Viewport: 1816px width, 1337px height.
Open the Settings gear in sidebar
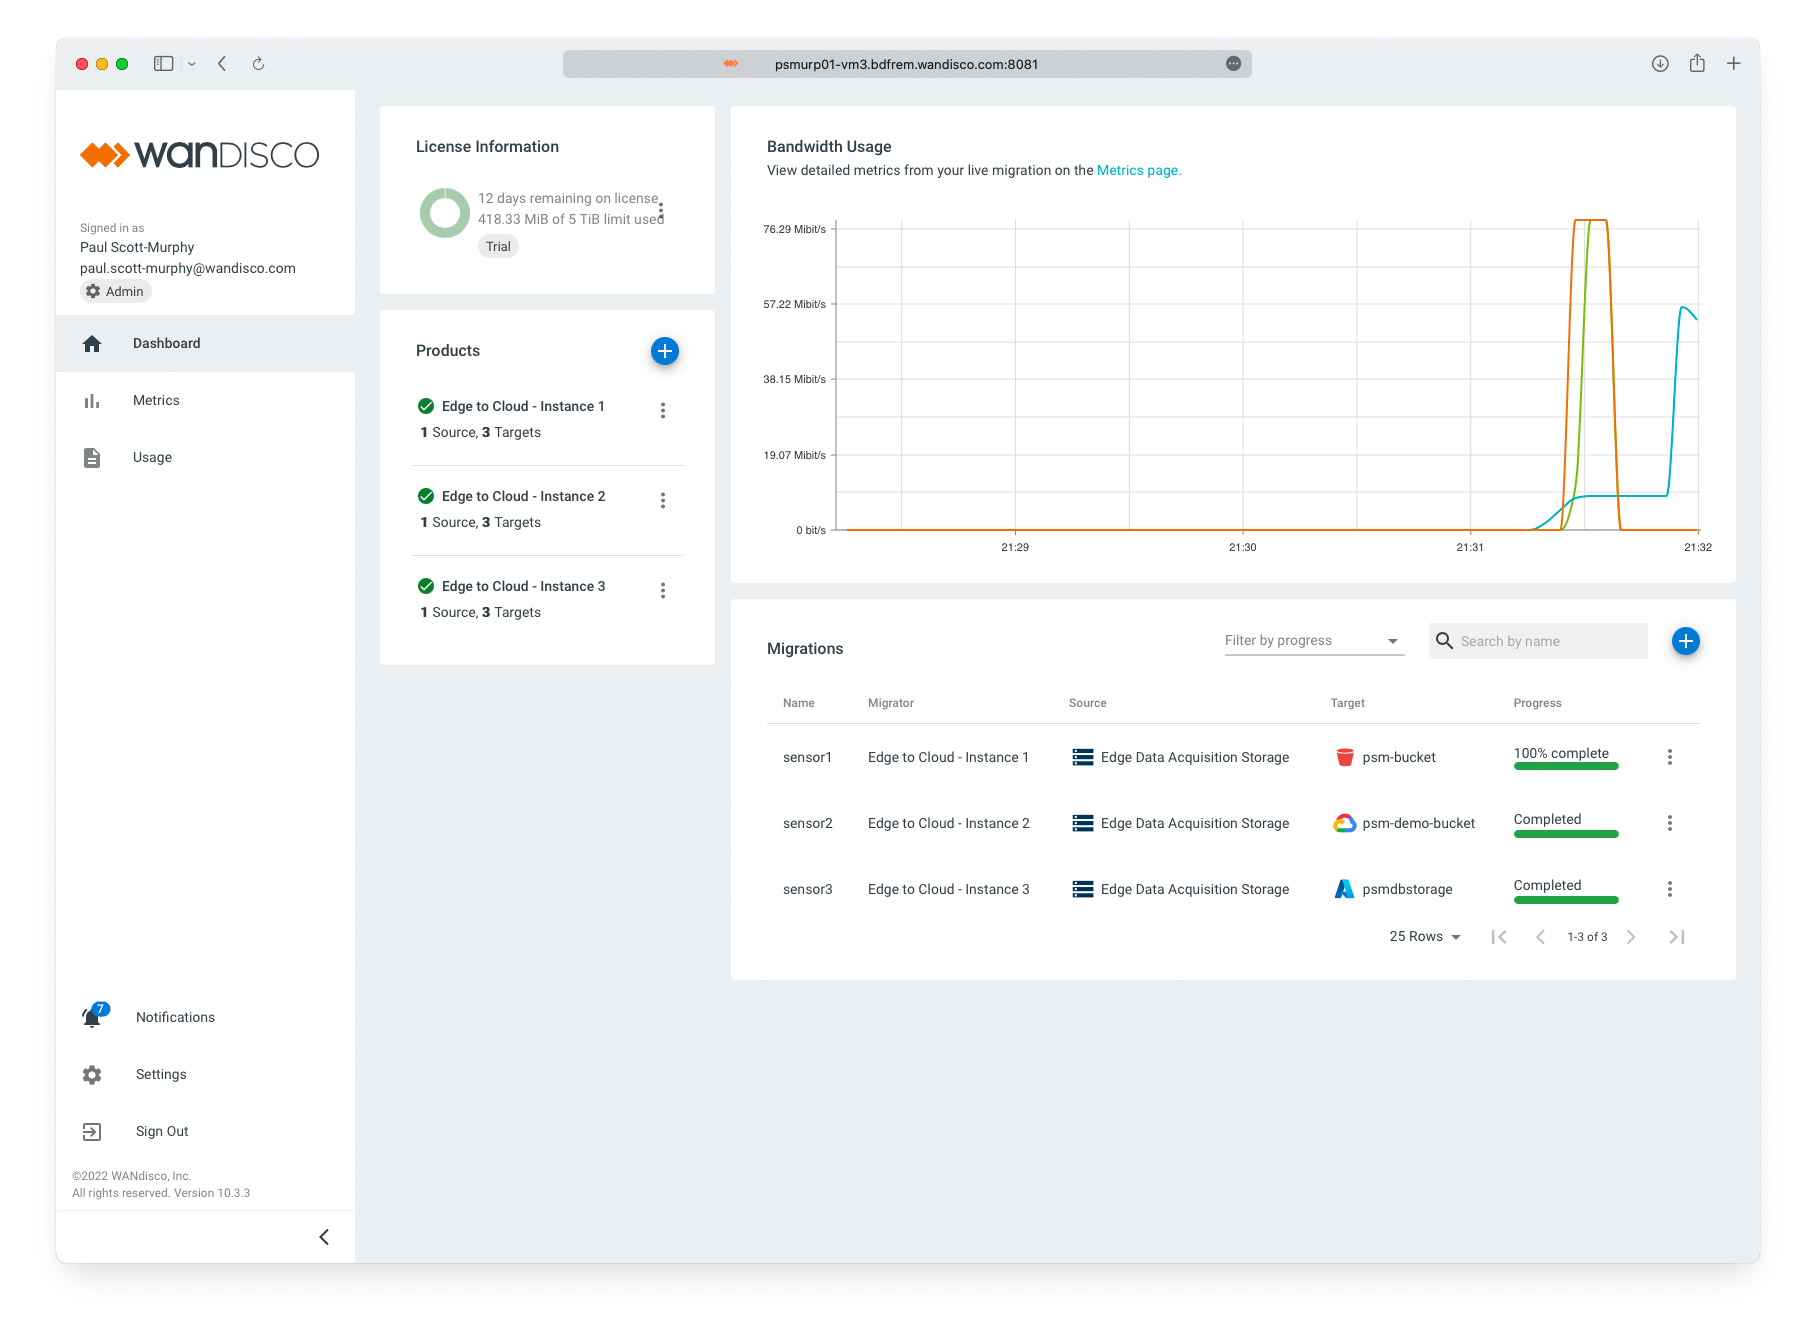coord(92,1074)
